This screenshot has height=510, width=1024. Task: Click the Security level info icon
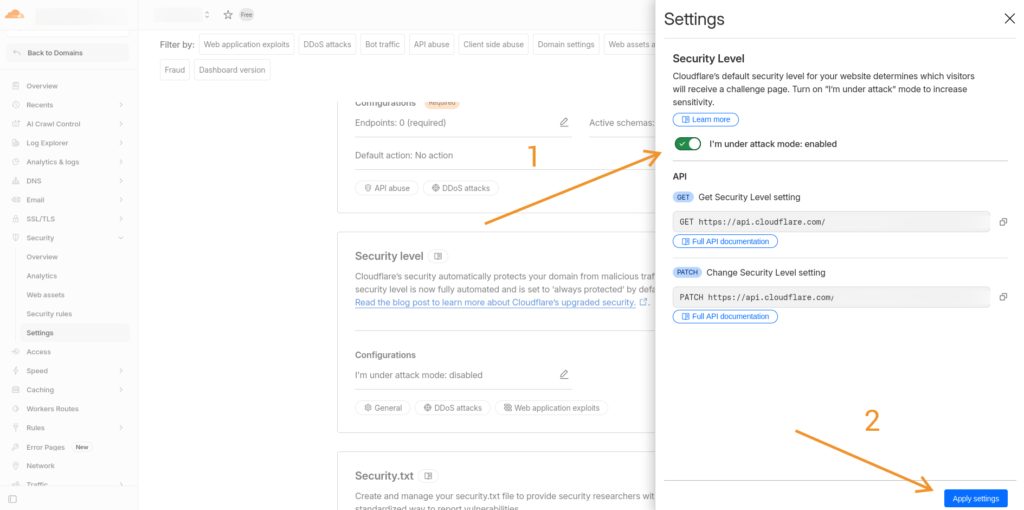(x=438, y=256)
